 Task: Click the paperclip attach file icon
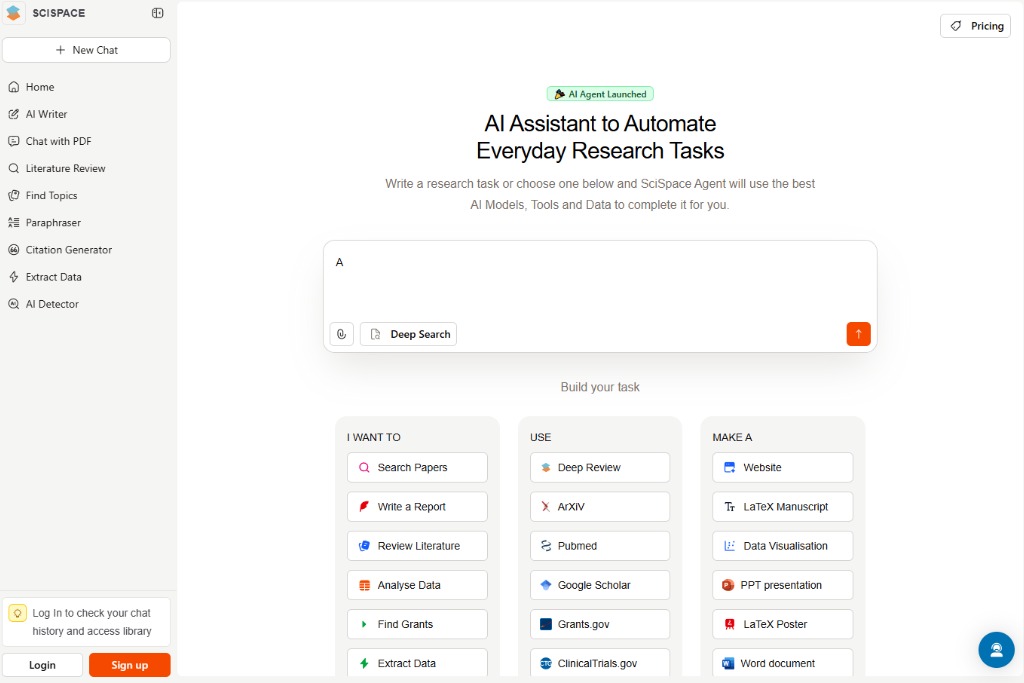(342, 334)
